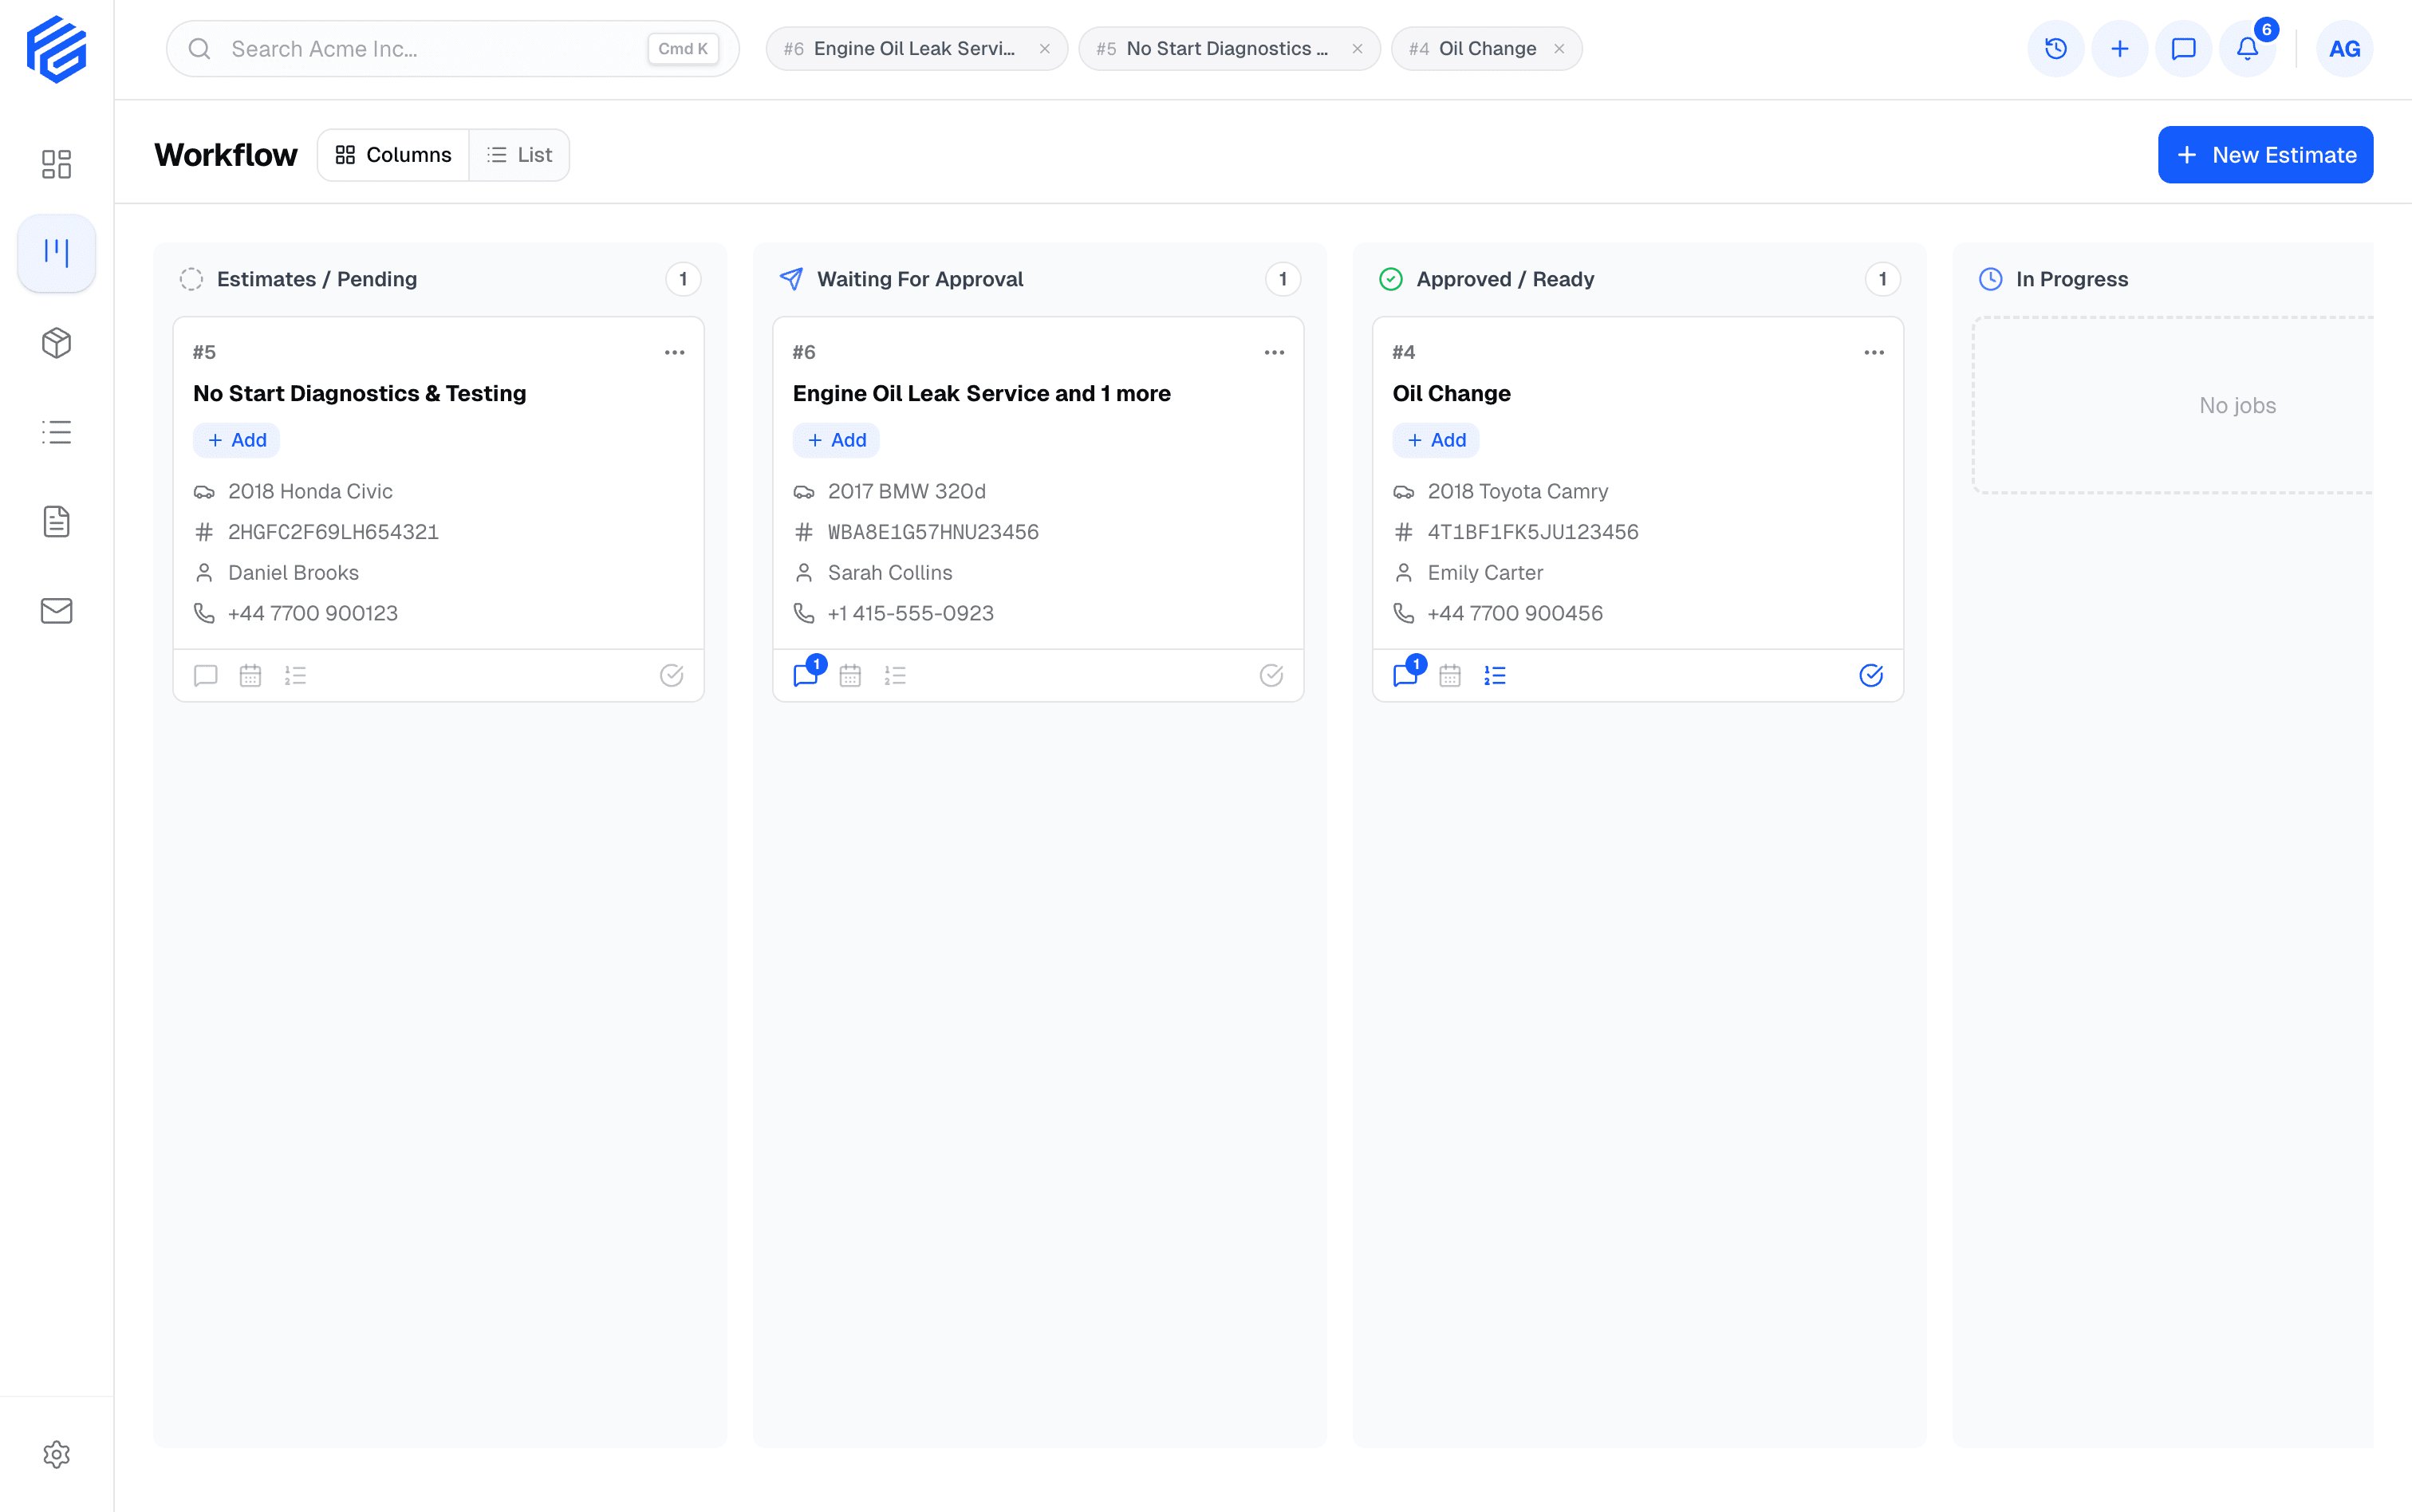
Task: Open the history icon in the top bar
Action: coord(2056,48)
